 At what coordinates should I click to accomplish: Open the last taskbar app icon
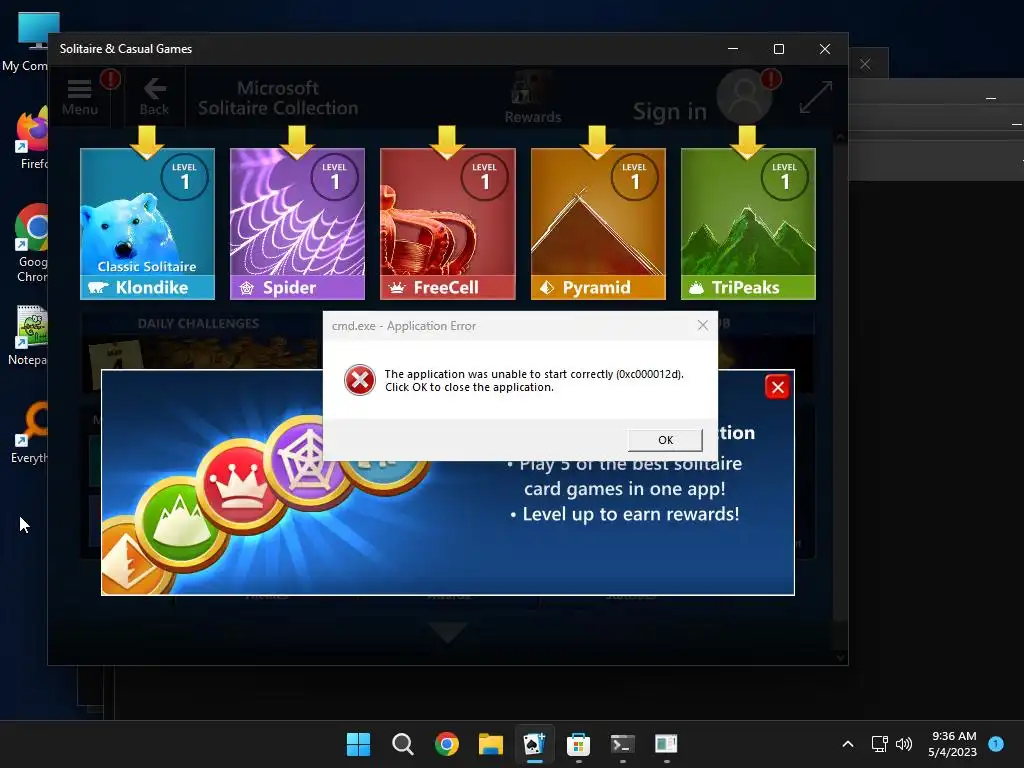(x=666, y=744)
